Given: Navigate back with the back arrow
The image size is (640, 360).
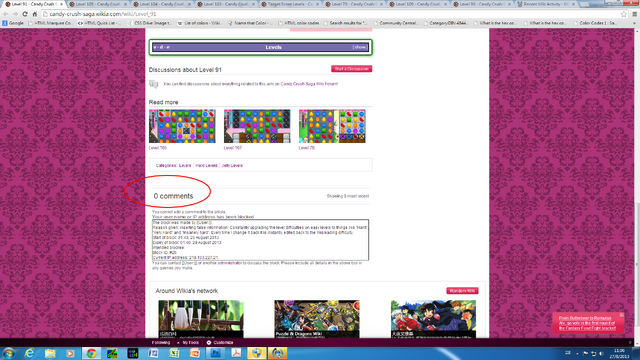Looking at the screenshot, I should coord(6,14).
